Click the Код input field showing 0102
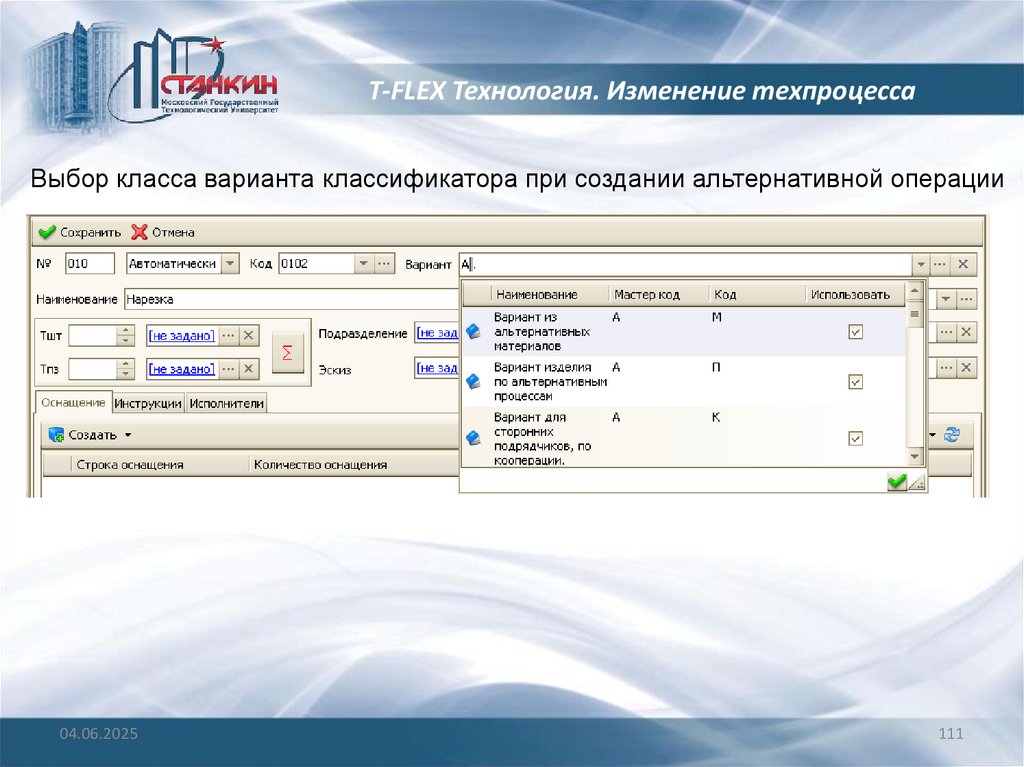The width and height of the screenshot is (1024, 767). pos(317,264)
